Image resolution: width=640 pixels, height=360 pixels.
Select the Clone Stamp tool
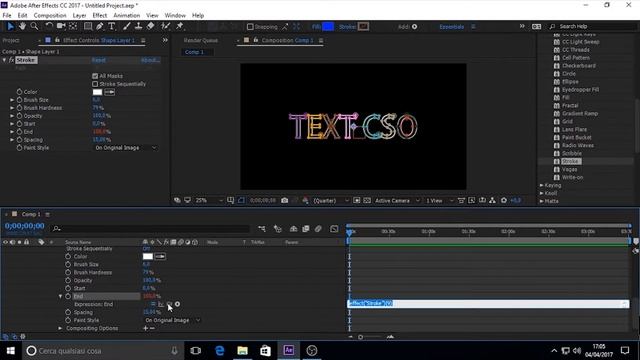click(x=138, y=27)
